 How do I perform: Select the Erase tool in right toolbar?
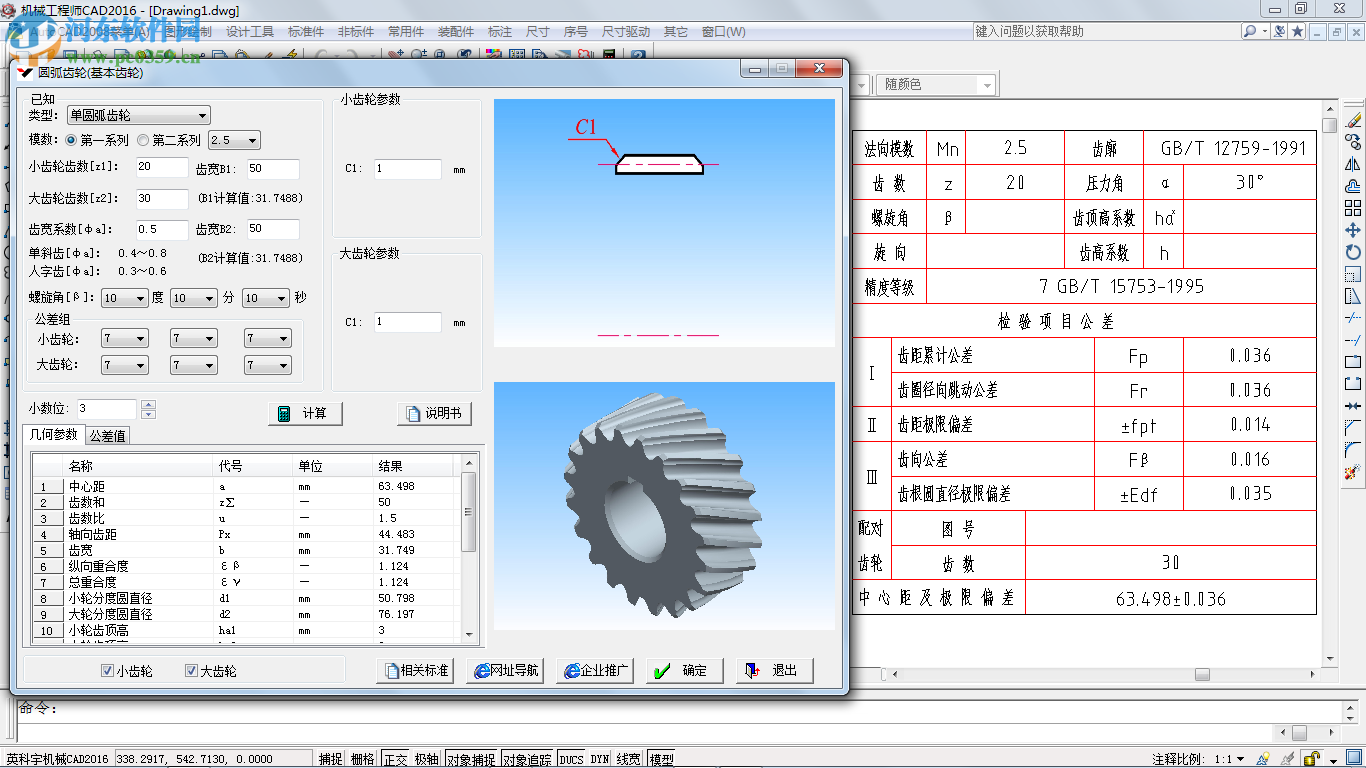pos(1353,119)
